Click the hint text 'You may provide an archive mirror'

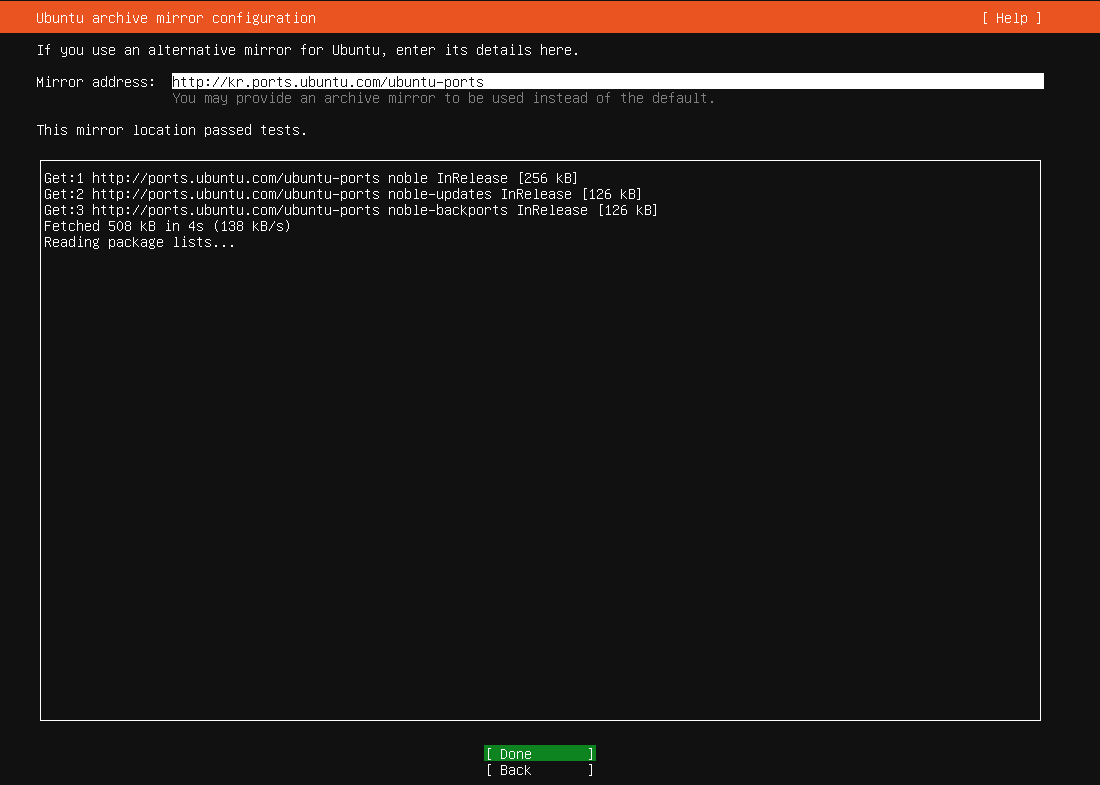click(443, 98)
